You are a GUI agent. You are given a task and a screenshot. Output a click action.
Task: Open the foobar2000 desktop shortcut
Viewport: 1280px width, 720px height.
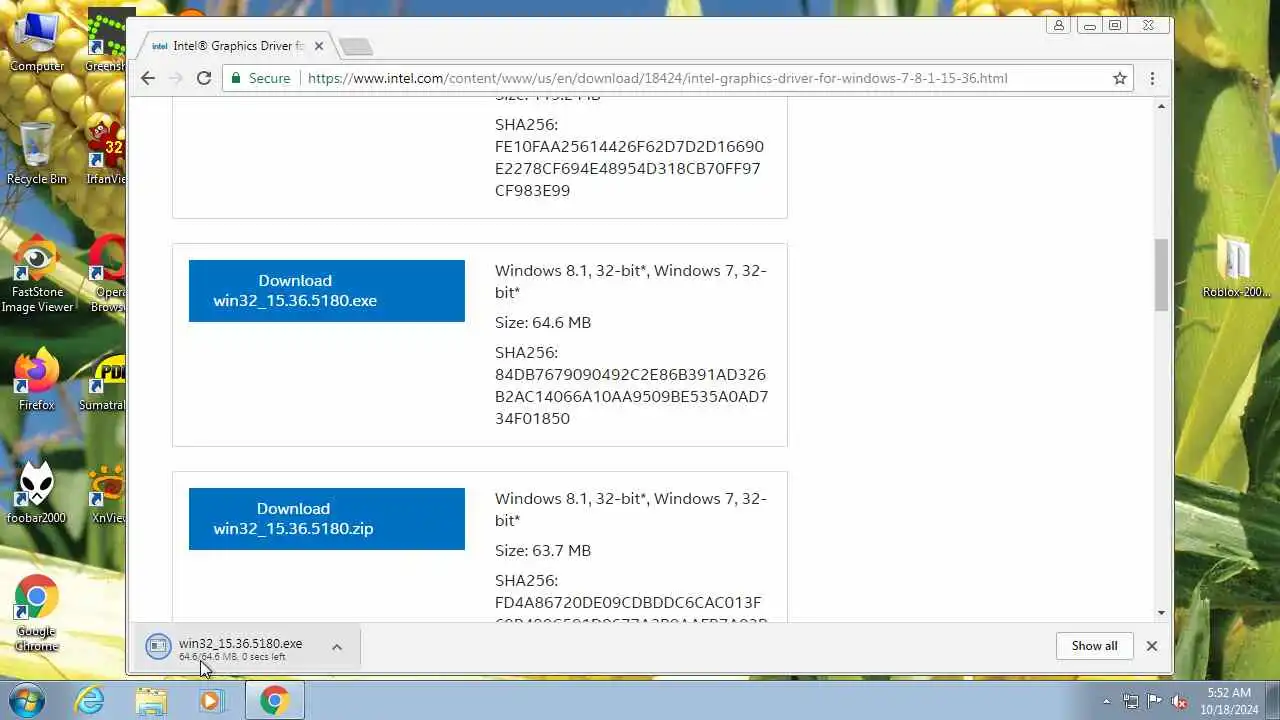[x=37, y=493]
